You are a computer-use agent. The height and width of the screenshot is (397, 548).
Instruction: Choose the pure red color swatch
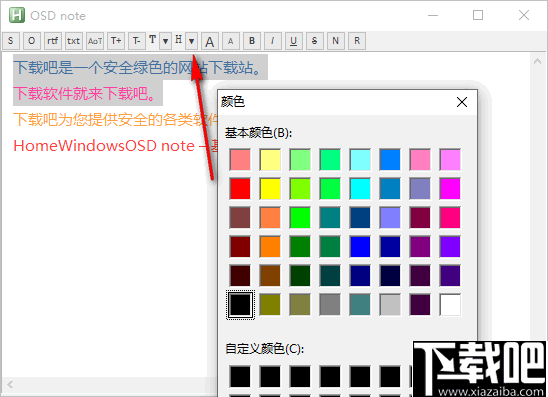tap(240, 188)
